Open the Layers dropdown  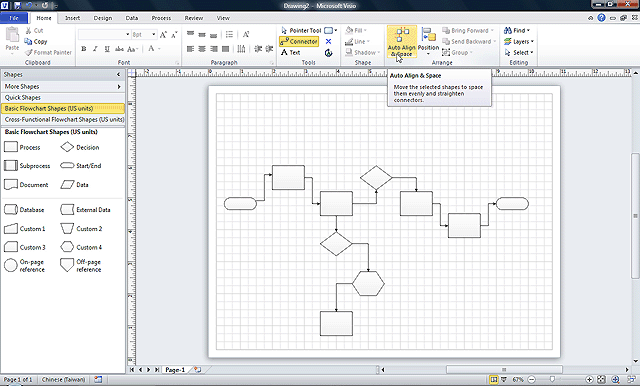519,42
